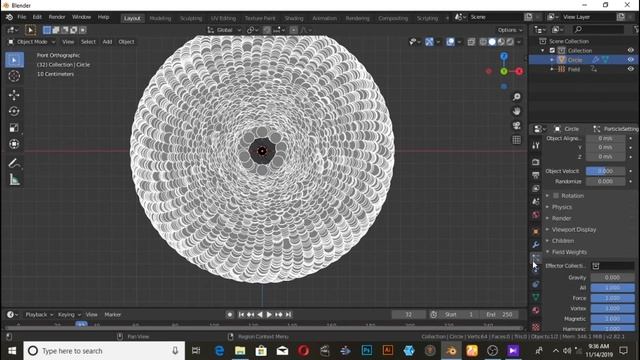Open the Keying dropdown
Image resolution: width=640 pixels, height=360 pixels.
[x=69, y=315]
